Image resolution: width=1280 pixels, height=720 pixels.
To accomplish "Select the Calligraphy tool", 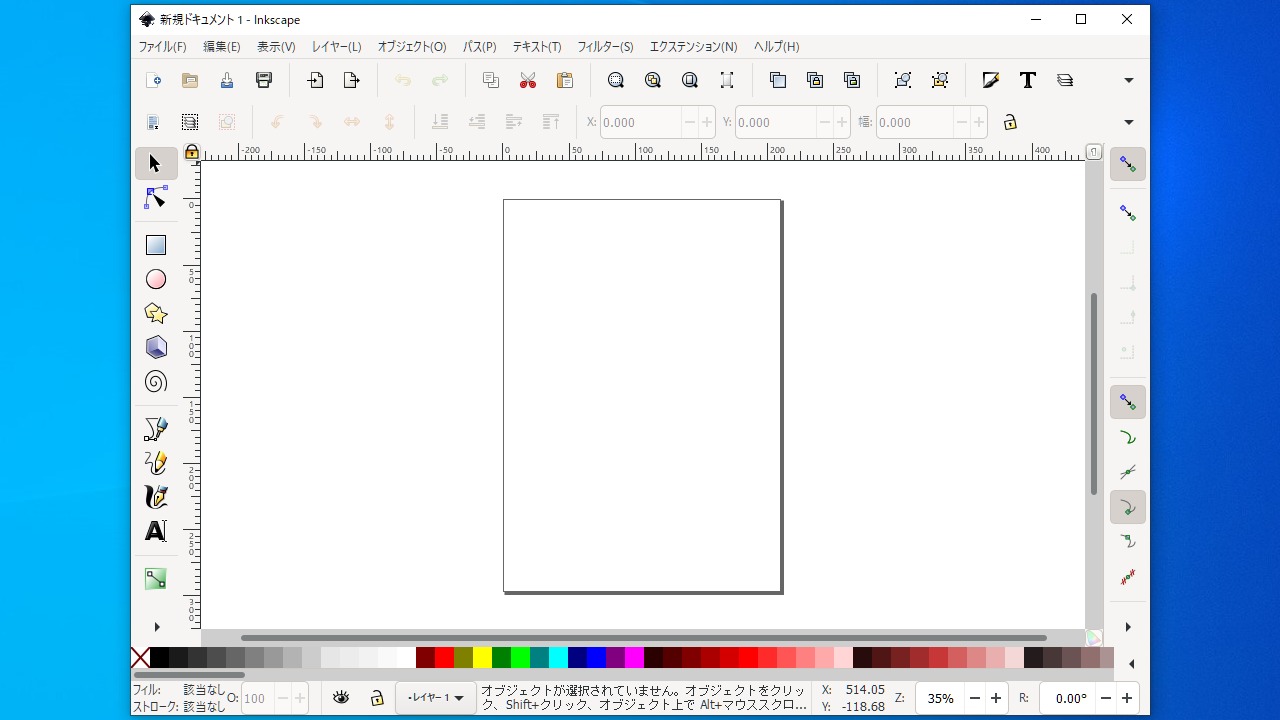I will point(155,497).
